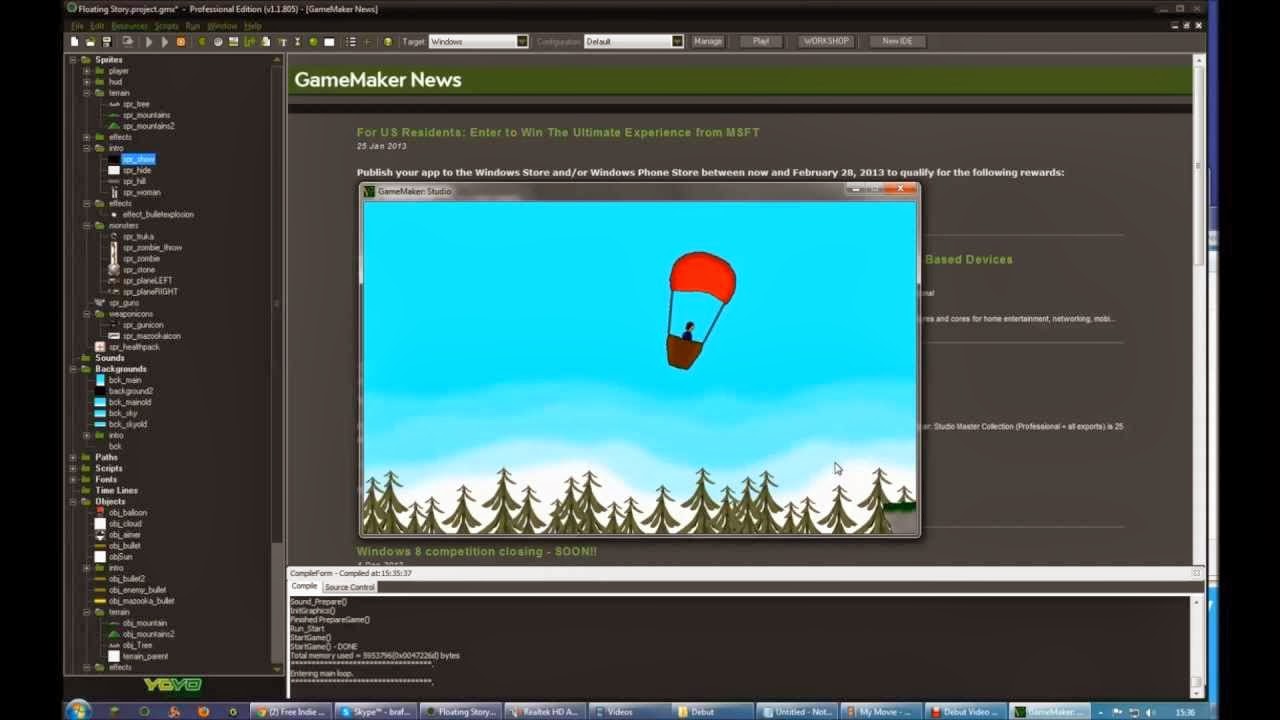The height and width of the screenshot is (720, 1280).
Task: Expand the Paths folder
Action: click(73, 457)
